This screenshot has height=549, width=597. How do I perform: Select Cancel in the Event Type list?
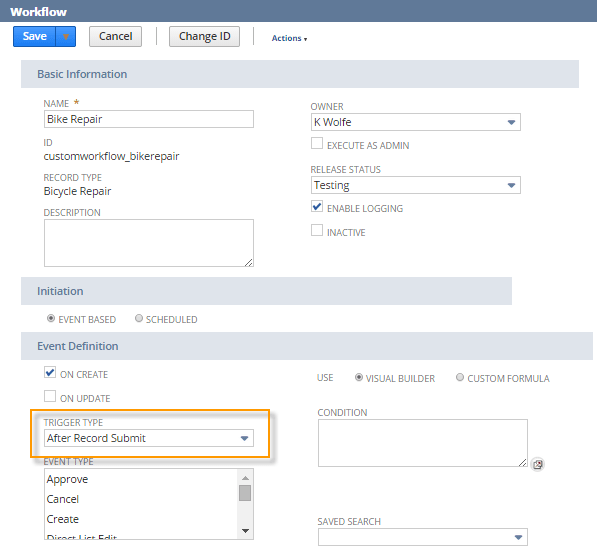(141, 499)
